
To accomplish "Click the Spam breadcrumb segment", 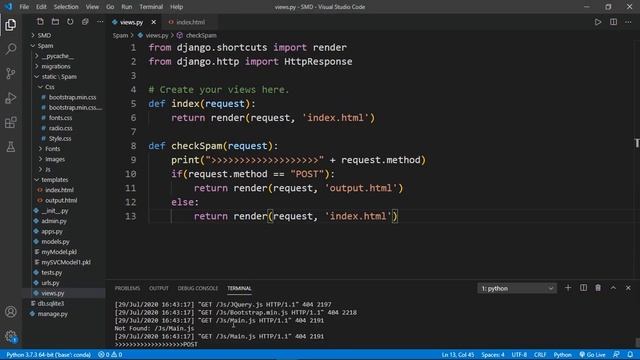I will click(x=120, y=36).
